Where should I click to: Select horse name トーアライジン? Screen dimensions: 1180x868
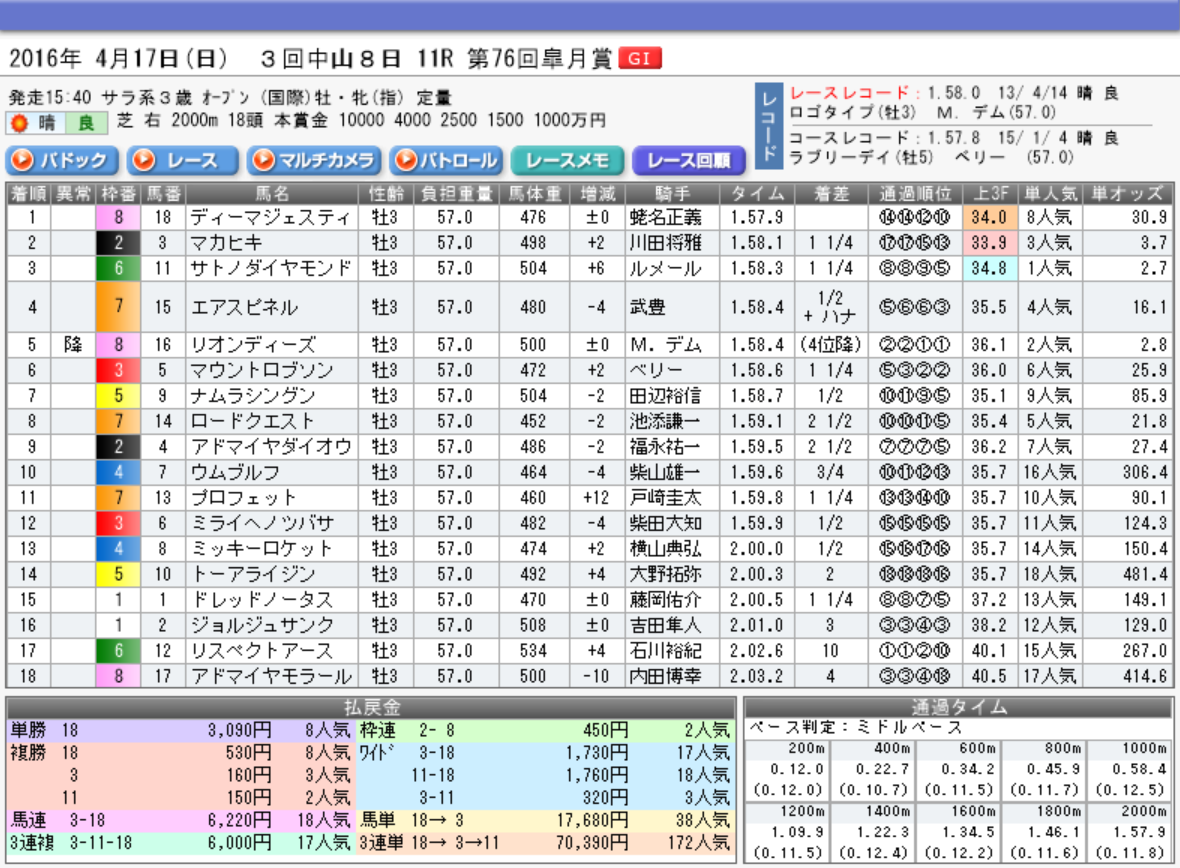[253, 575]
